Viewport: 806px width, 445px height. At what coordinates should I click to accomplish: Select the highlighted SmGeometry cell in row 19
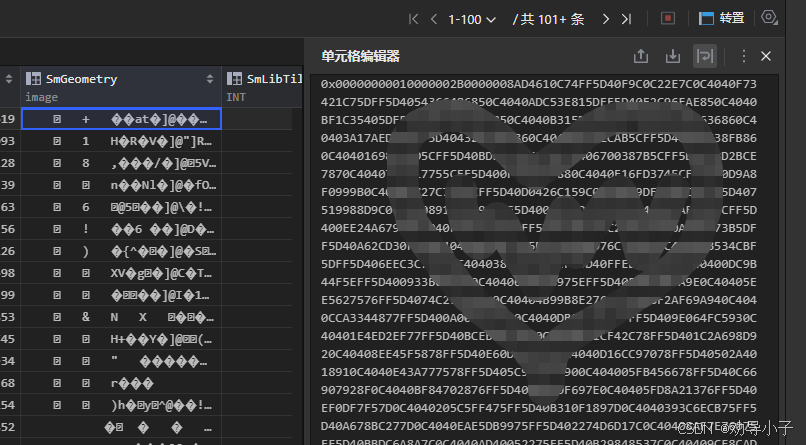(121, 119)
